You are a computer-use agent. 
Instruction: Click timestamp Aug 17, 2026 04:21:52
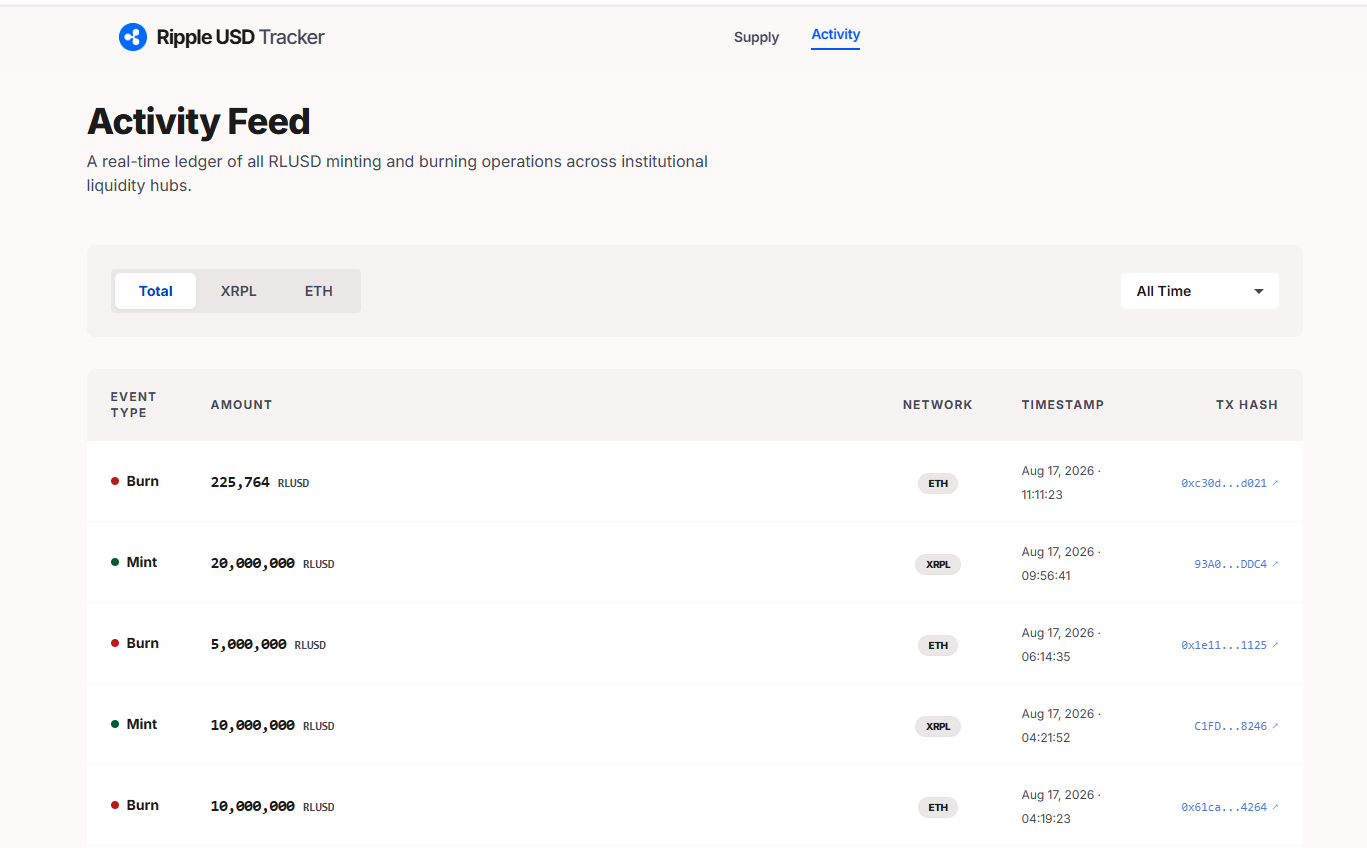[x=1061, y=725]
